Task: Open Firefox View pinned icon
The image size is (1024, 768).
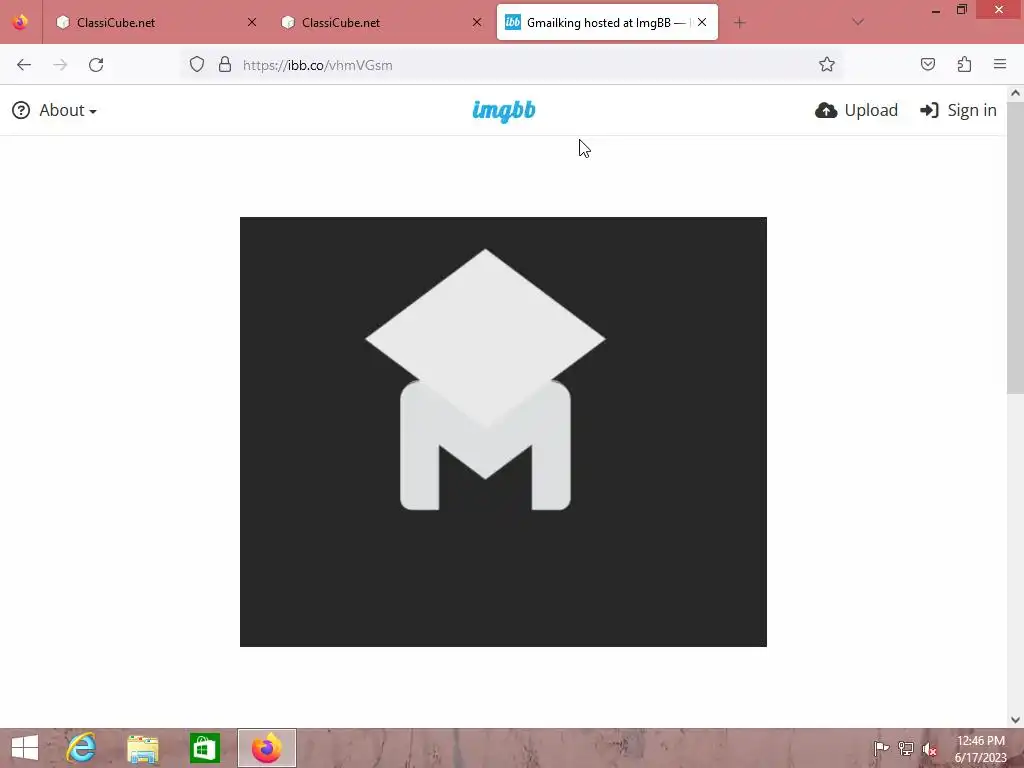Action: click(20, 22)
